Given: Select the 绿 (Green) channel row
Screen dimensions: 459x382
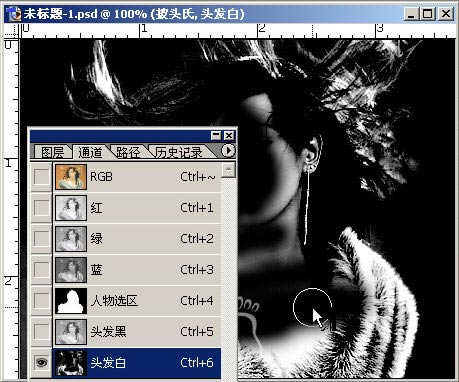Looking at the screenshot, I should click(137, 239).
